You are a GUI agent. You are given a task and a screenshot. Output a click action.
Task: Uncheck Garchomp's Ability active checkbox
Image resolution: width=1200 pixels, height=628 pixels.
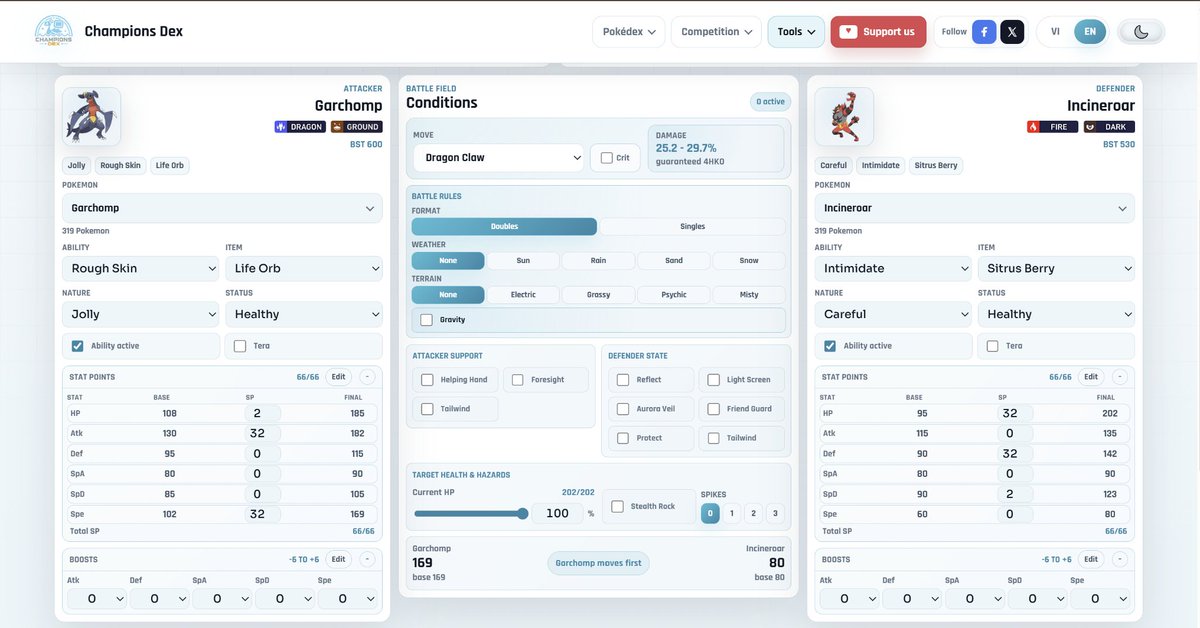[x=77, y=346]
